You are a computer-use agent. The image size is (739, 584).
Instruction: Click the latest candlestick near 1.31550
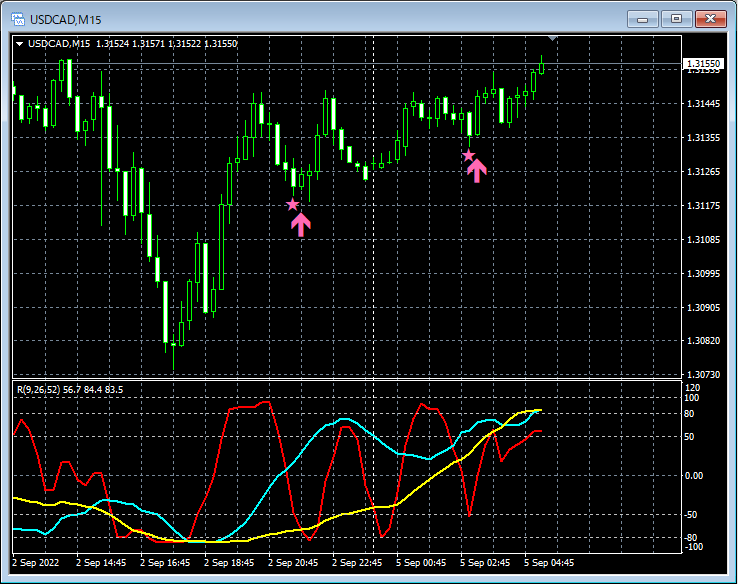[542, 66]
